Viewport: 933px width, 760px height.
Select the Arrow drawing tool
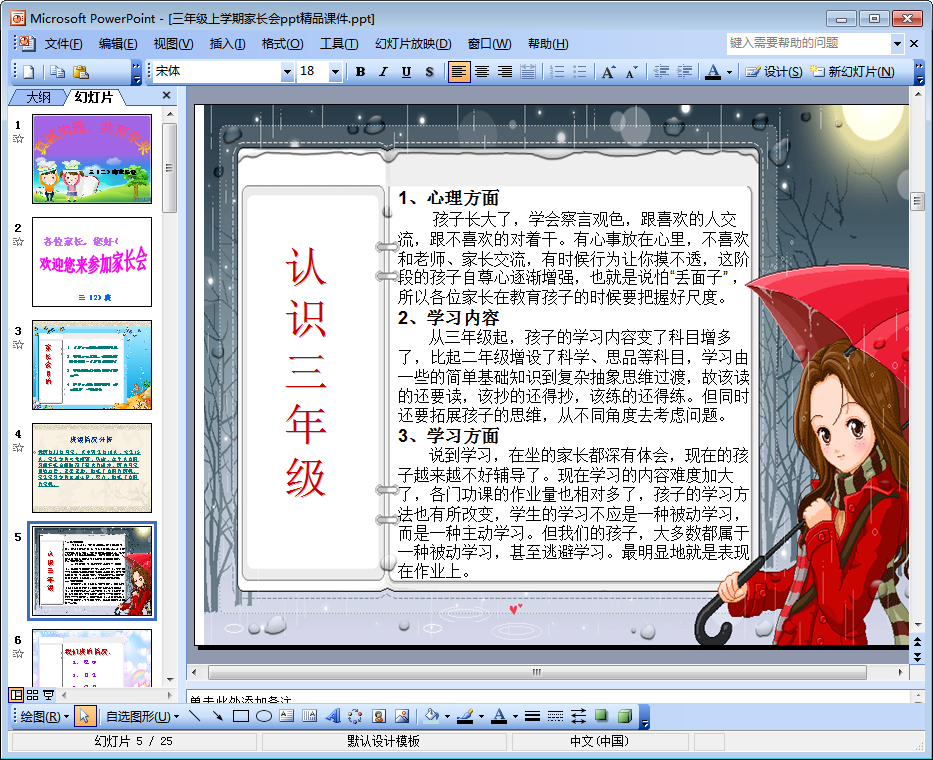(218, 717)
